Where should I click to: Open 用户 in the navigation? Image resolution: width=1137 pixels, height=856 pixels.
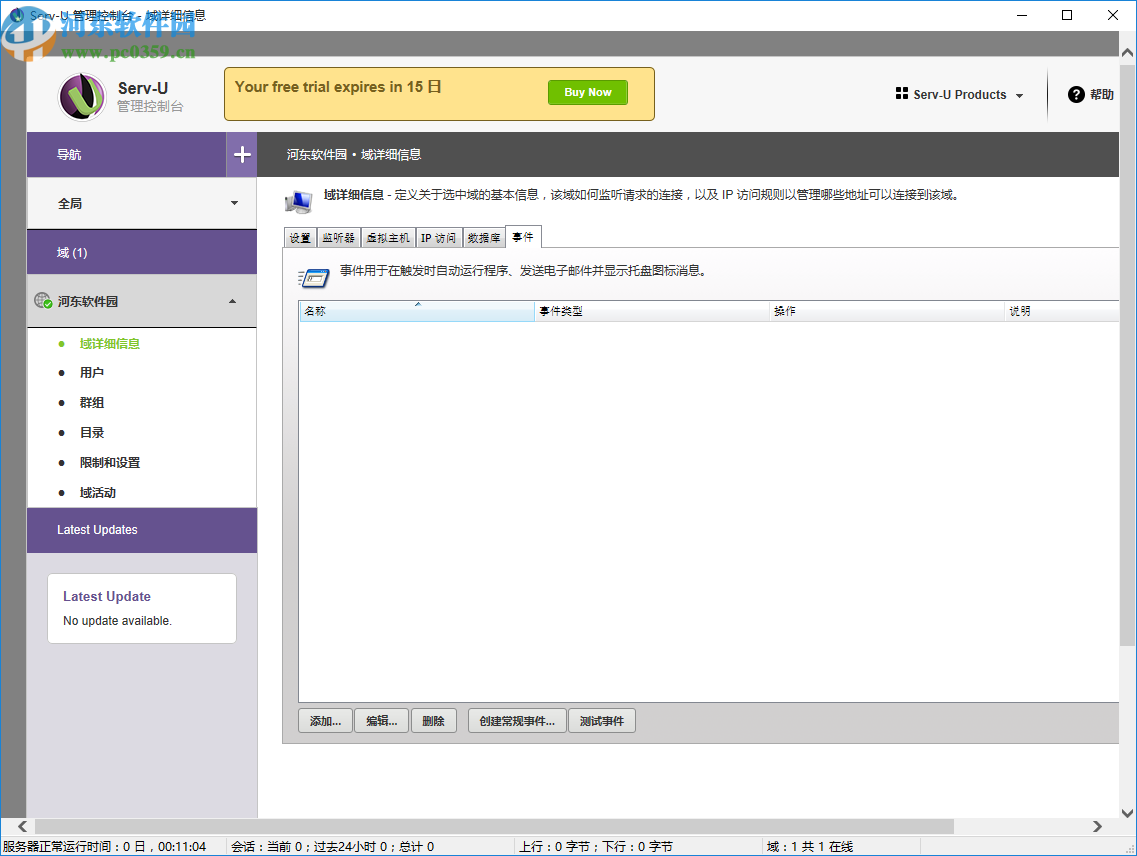(91, 373)
